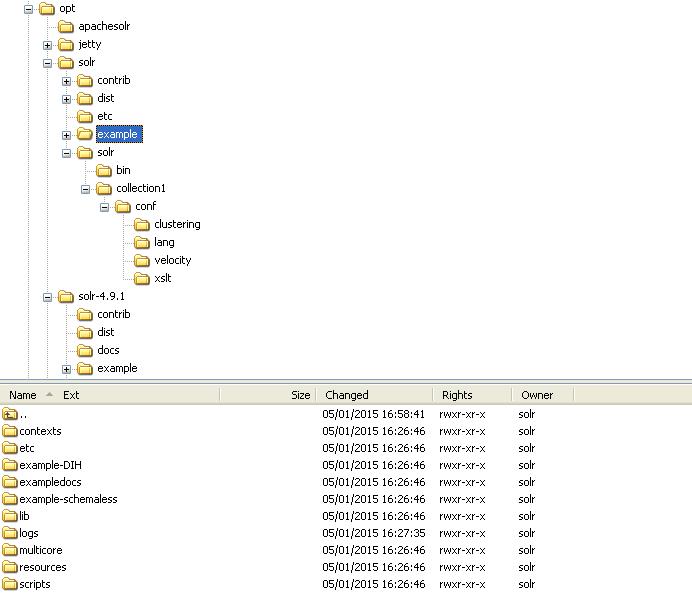Select the exampledocs folder in file list
Screen dimensions: 692x593
pos(54,482)
